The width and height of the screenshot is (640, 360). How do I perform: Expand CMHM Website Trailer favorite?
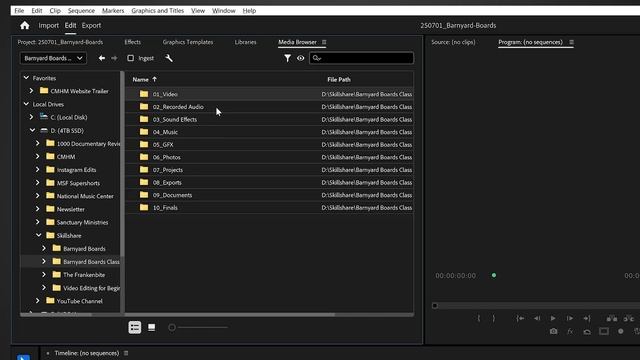click(31, 91)
